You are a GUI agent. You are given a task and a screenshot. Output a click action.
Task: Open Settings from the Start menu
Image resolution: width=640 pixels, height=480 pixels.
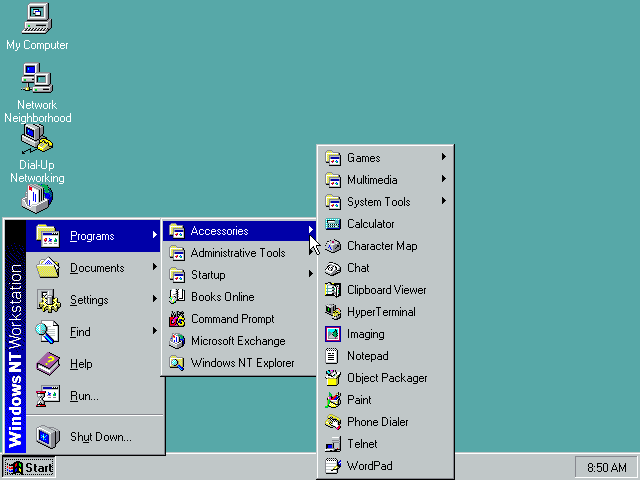coord(93,300)
